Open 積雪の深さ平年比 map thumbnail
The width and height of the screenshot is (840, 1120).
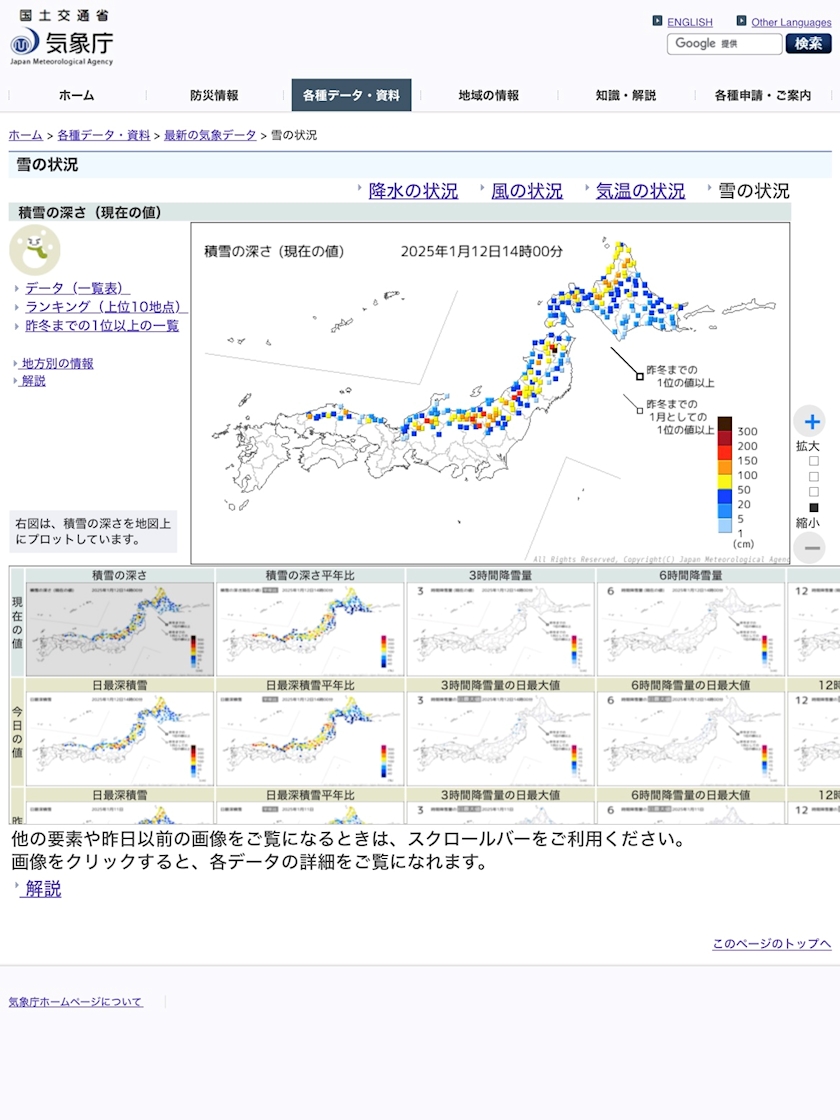point(310,622)
